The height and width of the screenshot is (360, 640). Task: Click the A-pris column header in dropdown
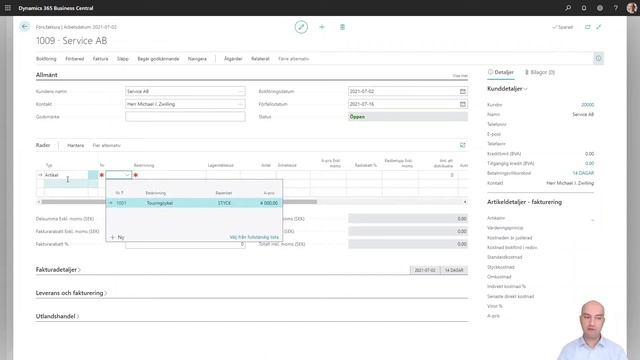click(x=269, y=193)
